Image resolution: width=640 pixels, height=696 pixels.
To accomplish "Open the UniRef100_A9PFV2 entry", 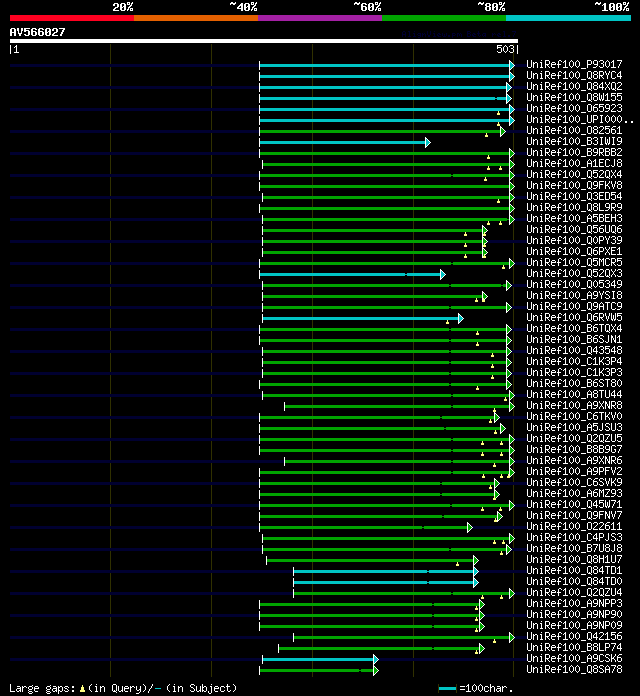I will click(574, 472).
